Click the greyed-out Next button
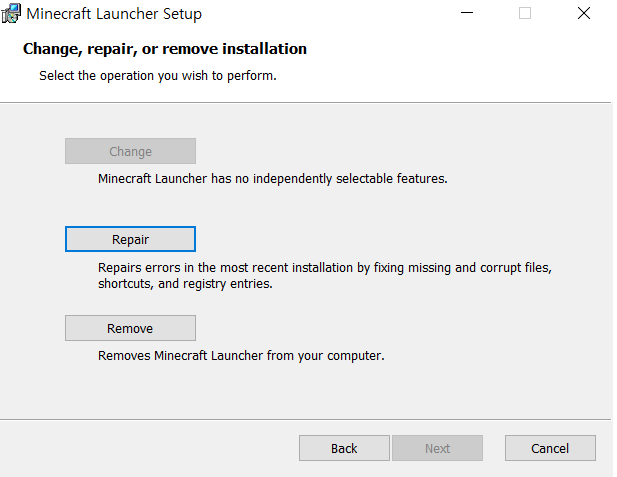Screen dimensions: 617x477 (x=437, y=448)
